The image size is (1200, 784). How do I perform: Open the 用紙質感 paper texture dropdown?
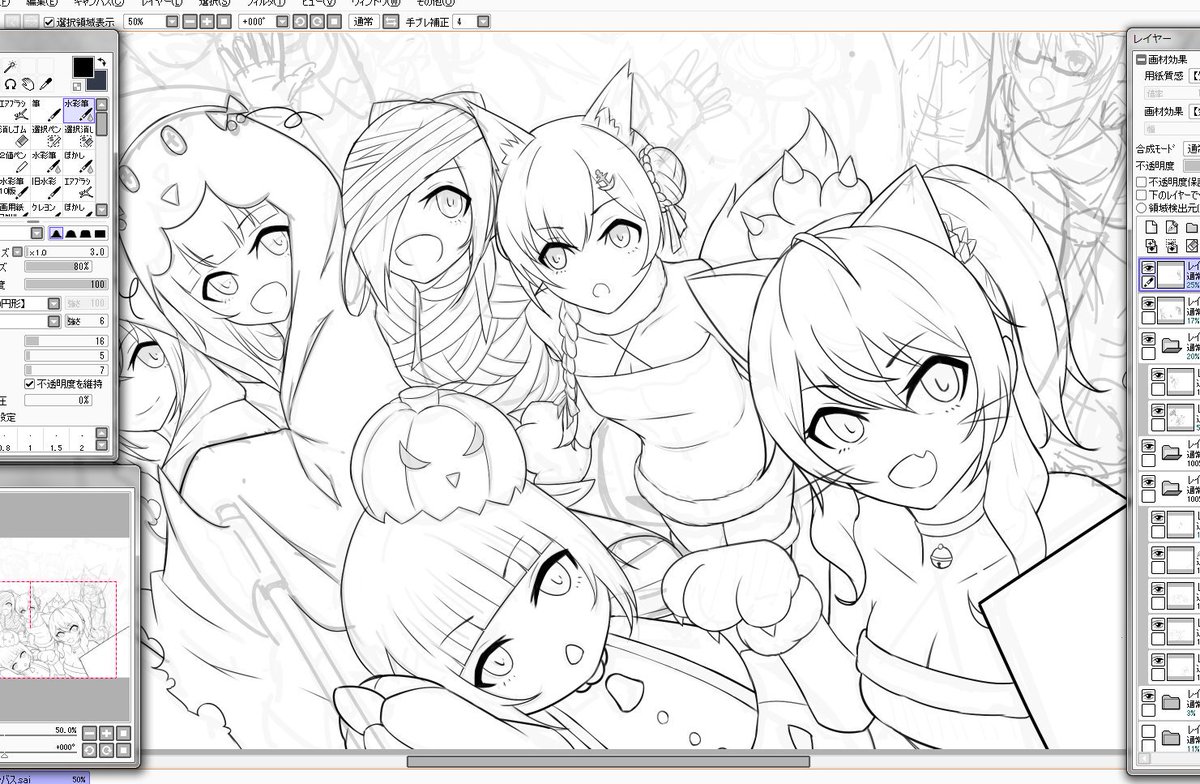(x=1195, y=75)
